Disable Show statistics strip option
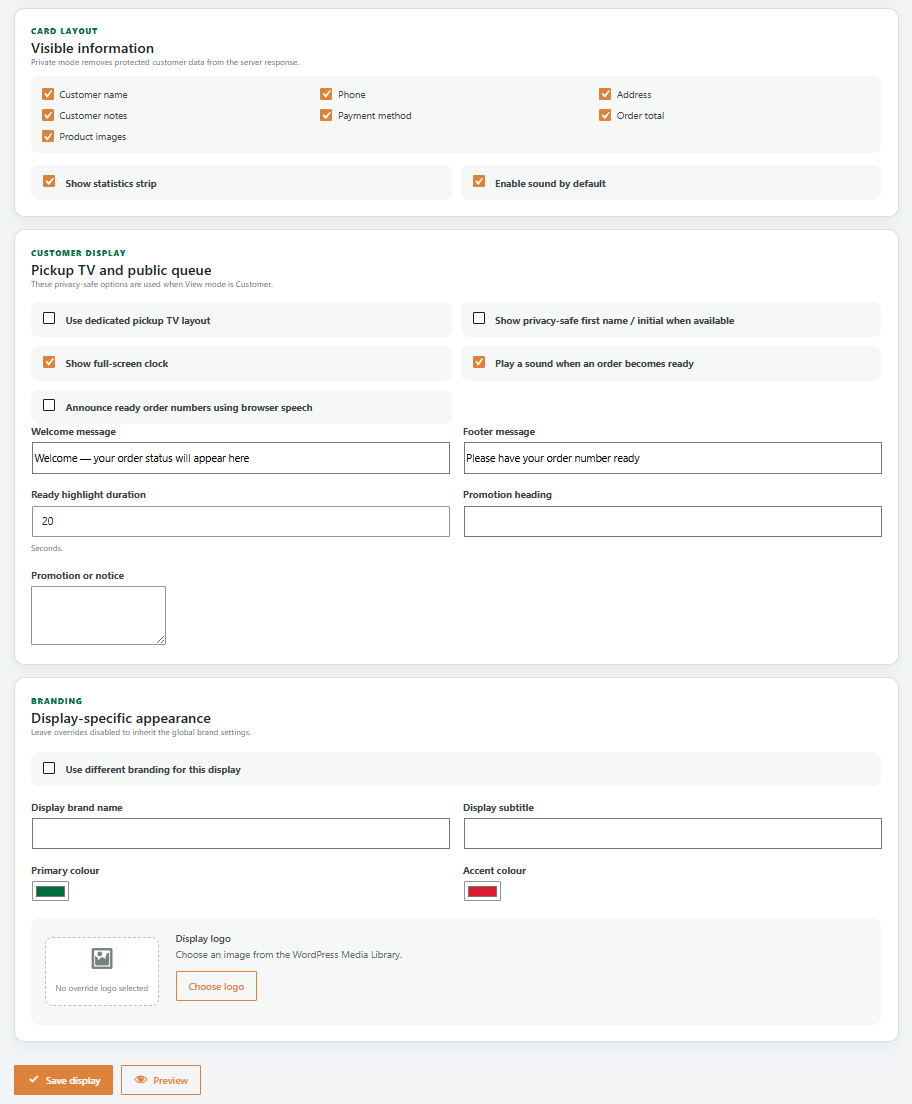Viewport: 912px width, 1104px height. pos(49,181)
